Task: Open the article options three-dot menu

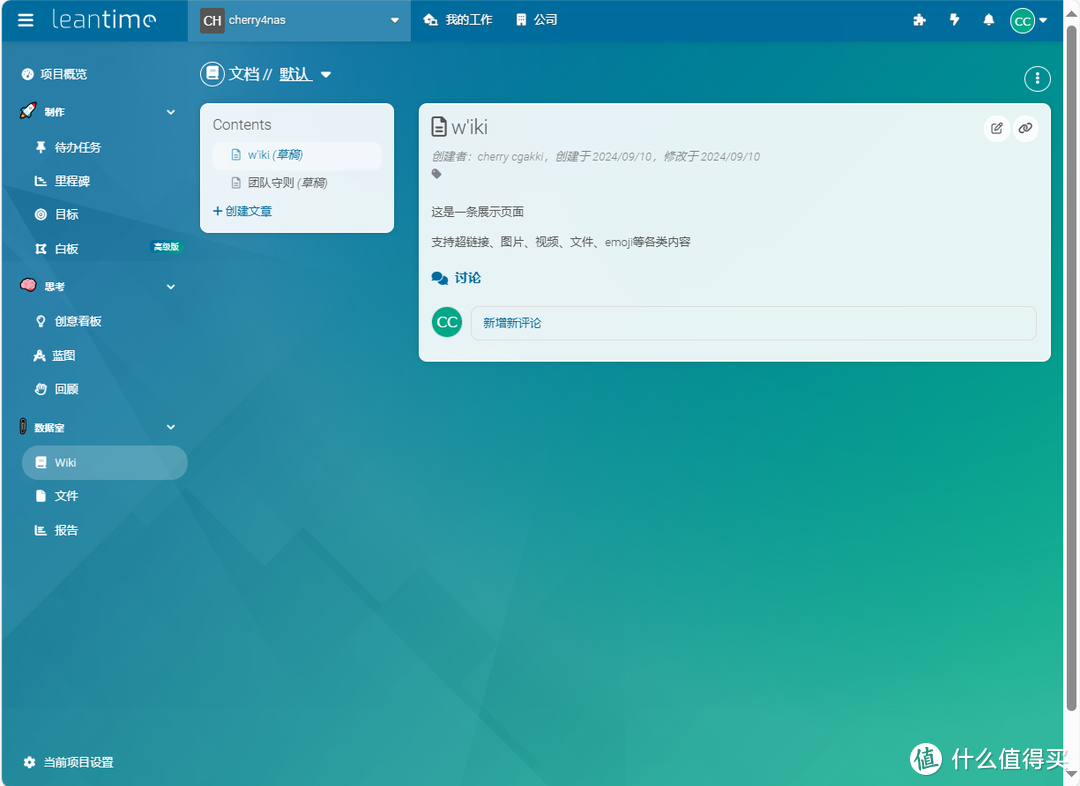Action: click(1037, 78)
